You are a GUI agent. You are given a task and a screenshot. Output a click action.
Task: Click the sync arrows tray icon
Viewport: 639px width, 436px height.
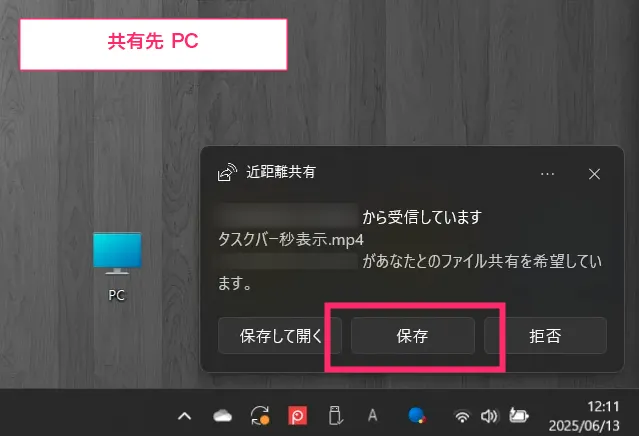(x=260, y=416)
